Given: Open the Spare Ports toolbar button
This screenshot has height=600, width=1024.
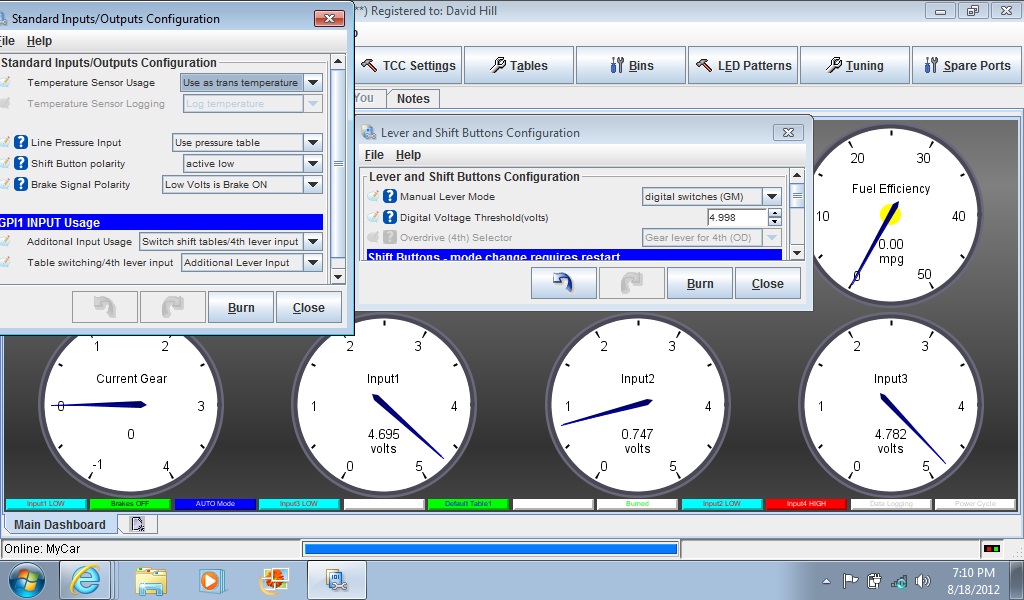Looking at the screenshot, I should pyautogui.click(x=967, y=65).
